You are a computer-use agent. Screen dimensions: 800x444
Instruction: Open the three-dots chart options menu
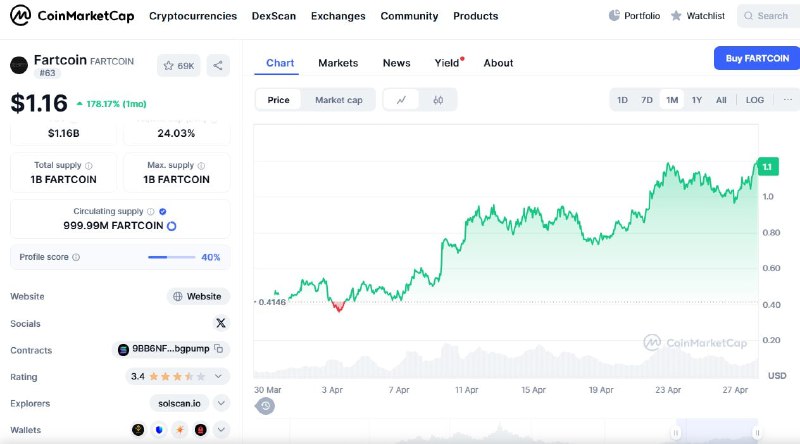[787, 100]
